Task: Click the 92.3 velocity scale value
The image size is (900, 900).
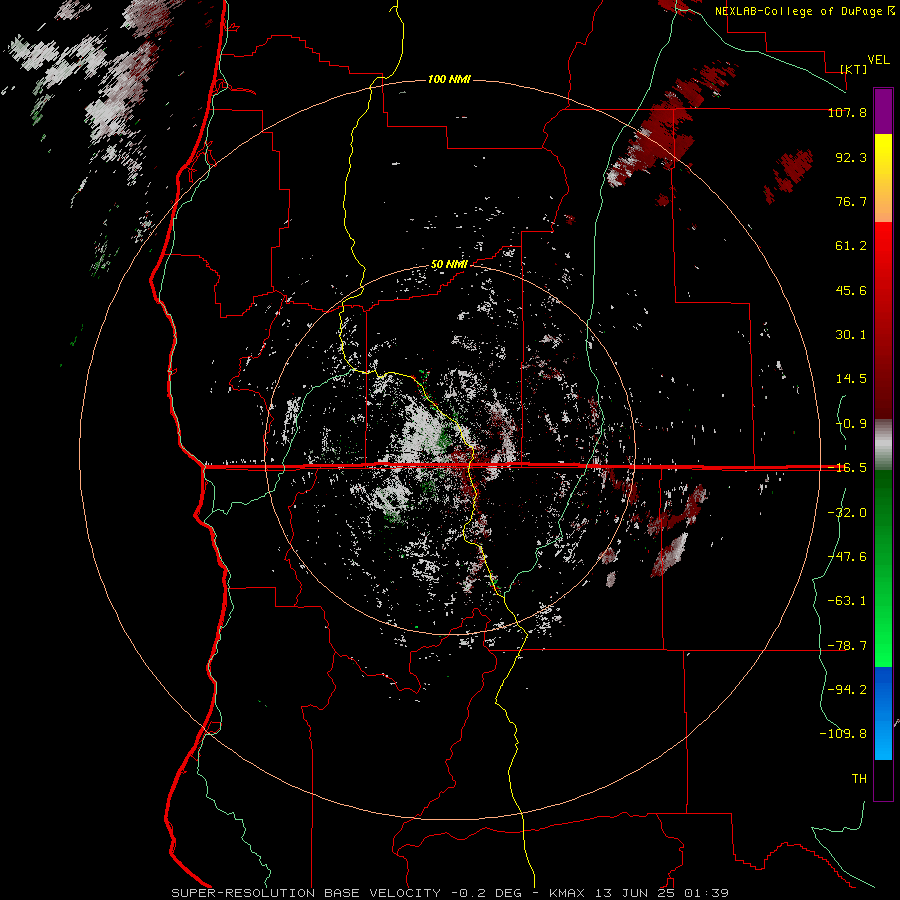Action: [851, 157]
